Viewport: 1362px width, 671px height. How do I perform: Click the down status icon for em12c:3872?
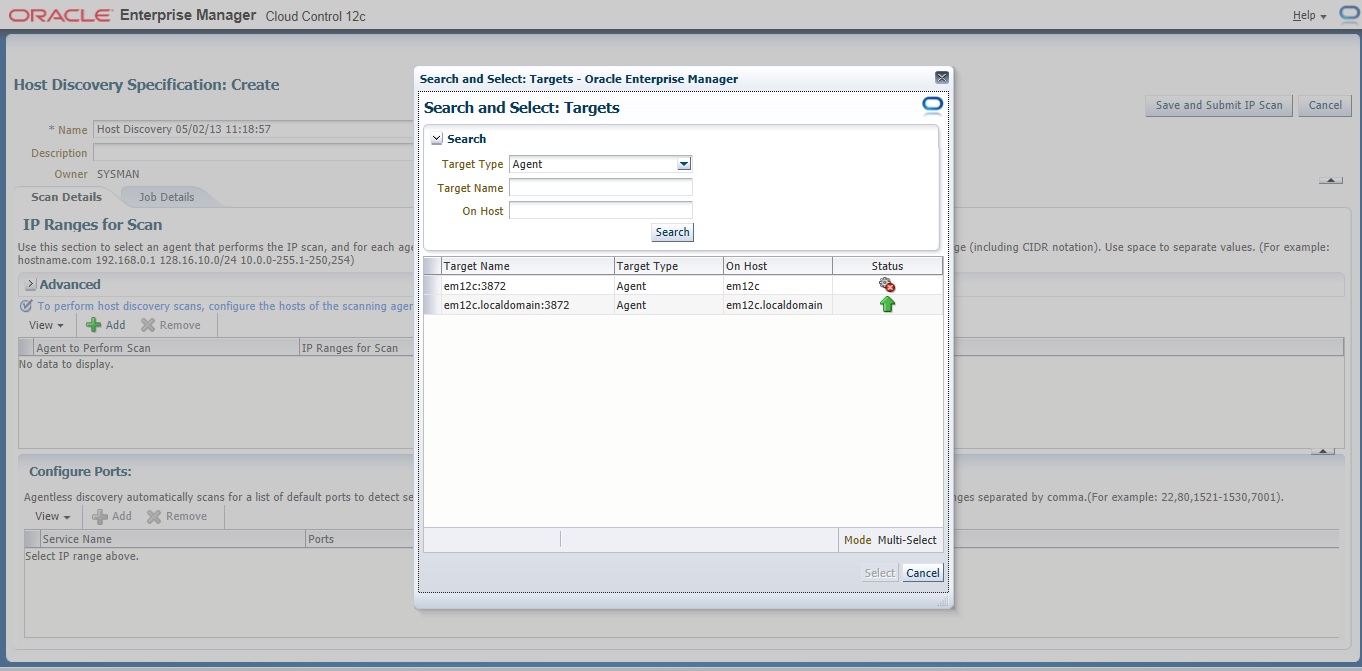point(887,286)
